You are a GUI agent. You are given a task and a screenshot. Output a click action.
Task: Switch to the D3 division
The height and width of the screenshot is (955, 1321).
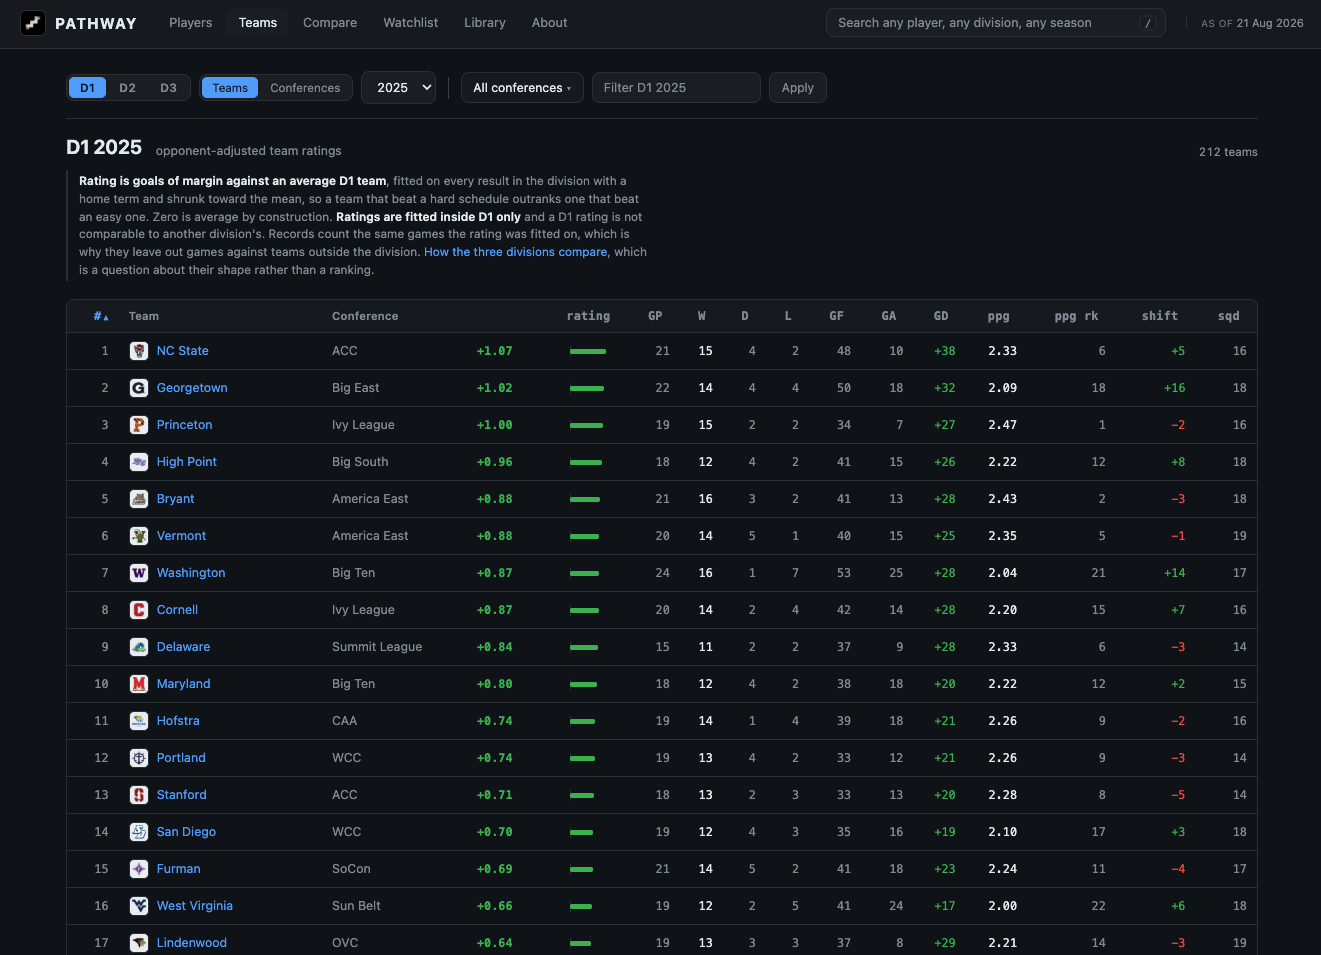tap(169, 88)
